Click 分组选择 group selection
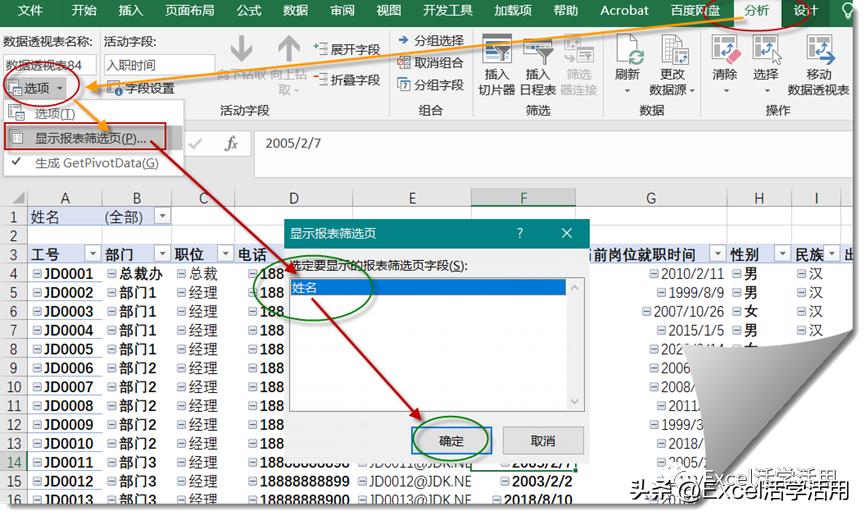This screenshot has height=516, width=865. coord(431,40)
